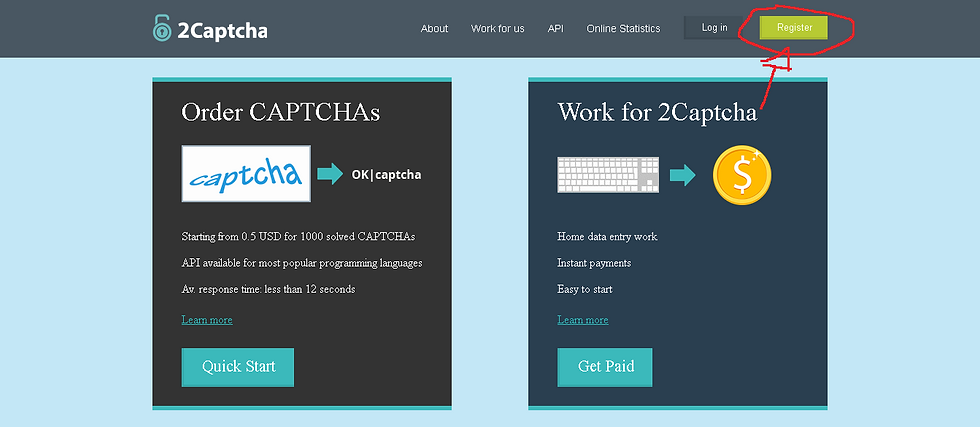The width and height of the screenshot is (980, 427).
Task: Click the OK|captcha result text
Action: [386, 175]
